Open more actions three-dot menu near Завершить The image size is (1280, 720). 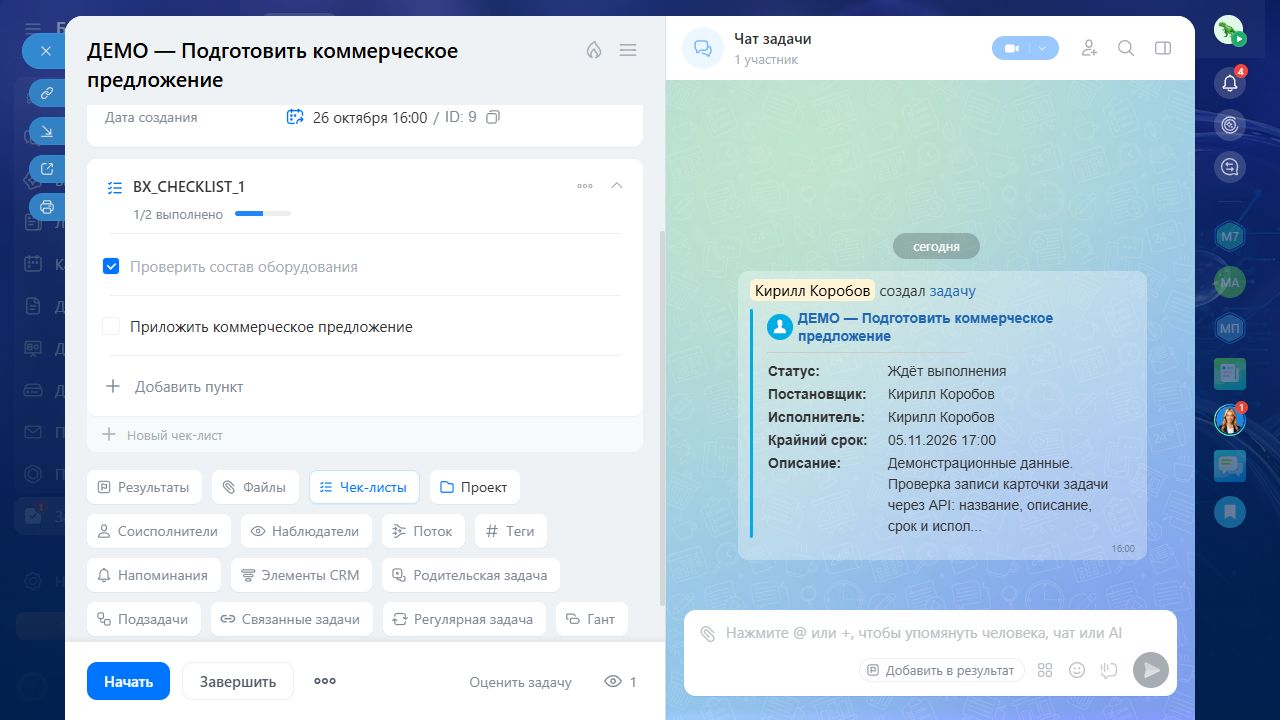point(325,681)
